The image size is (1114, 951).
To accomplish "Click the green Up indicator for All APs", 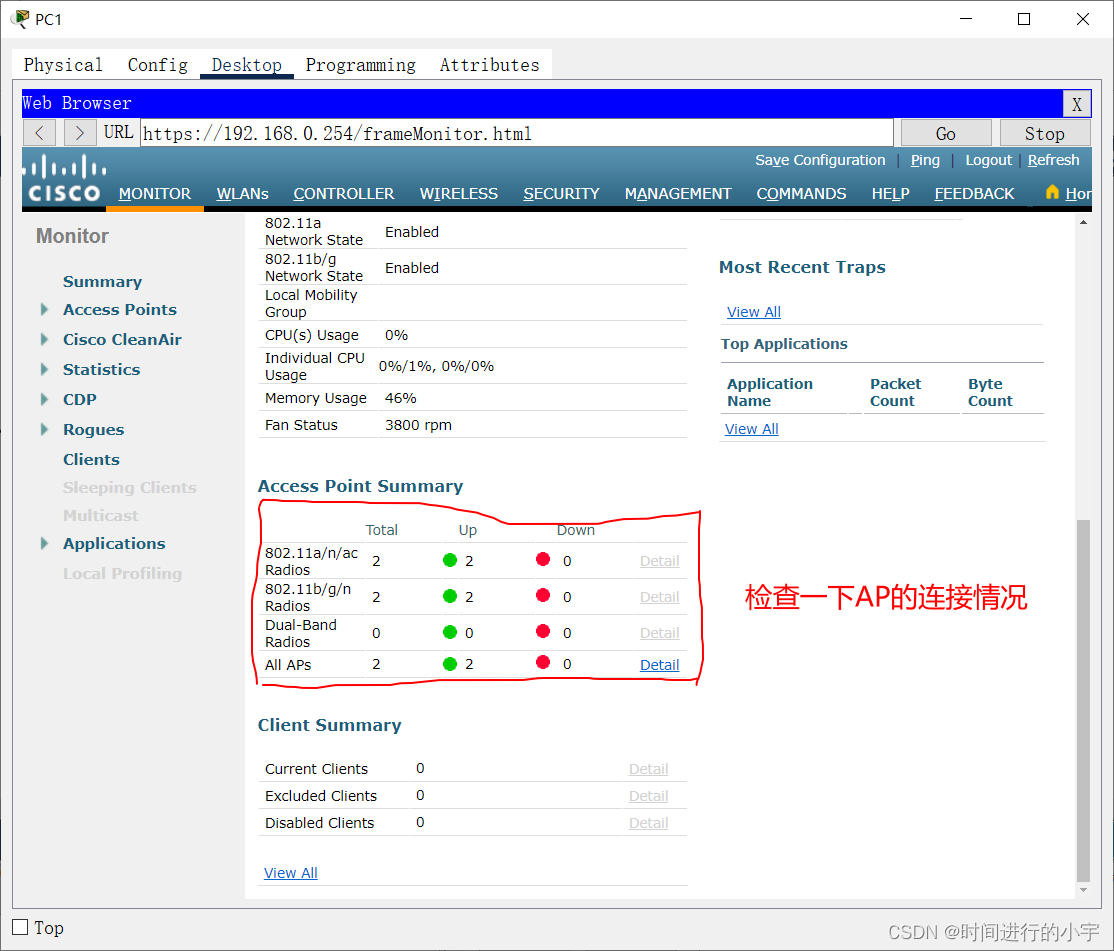I will [x=449, y=663].
